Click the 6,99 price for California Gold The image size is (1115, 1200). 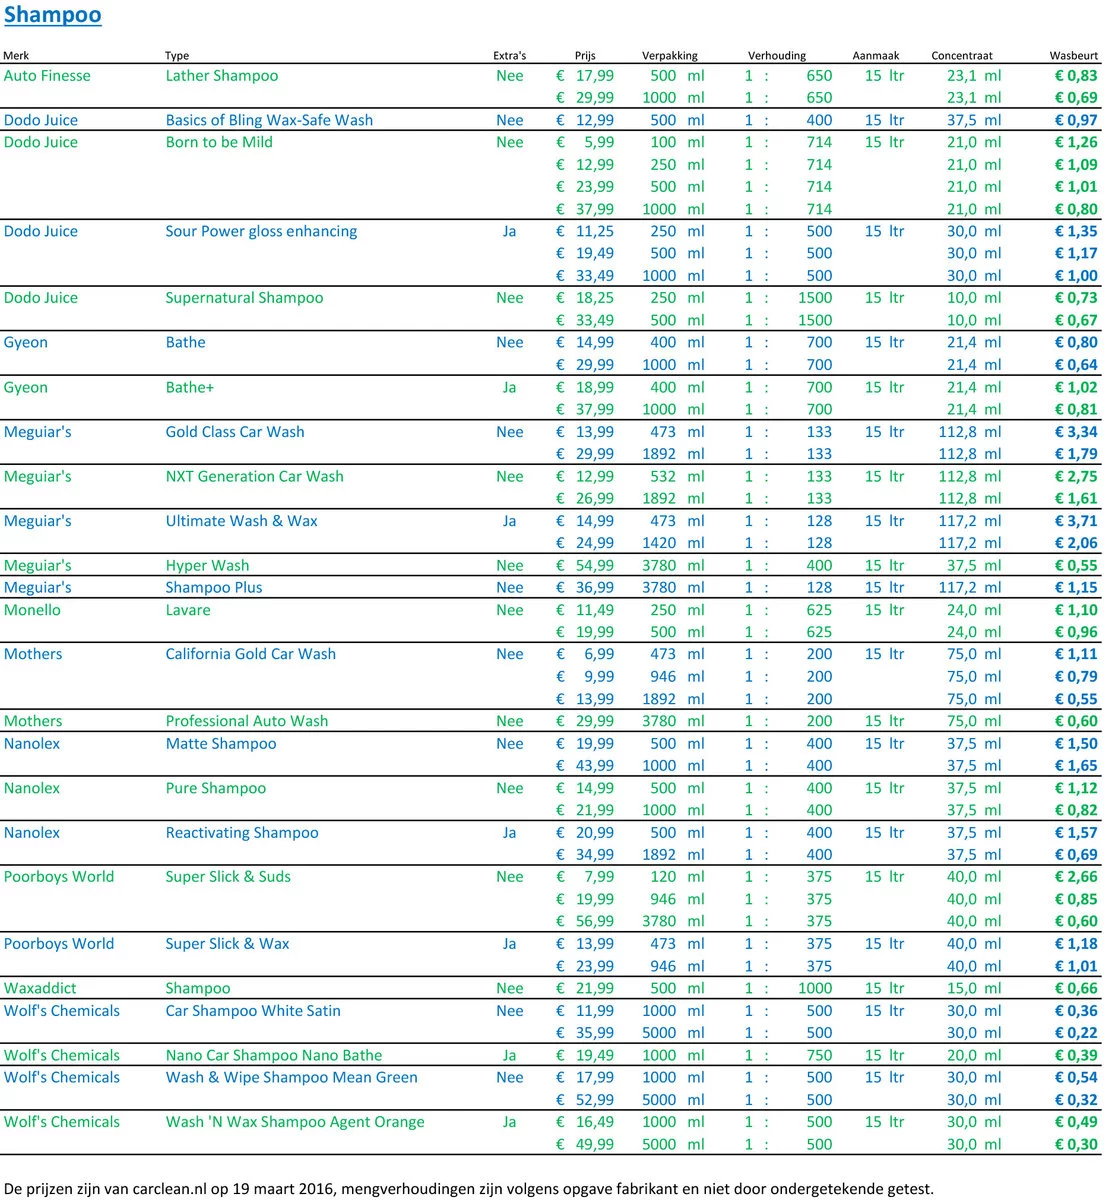(x=599, y=654)
